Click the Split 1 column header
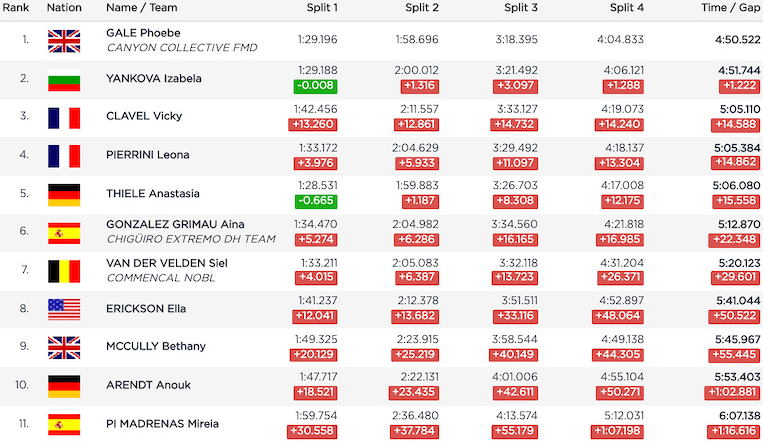The height and width of the screenshot is (442, 763). tap(321, 8)
